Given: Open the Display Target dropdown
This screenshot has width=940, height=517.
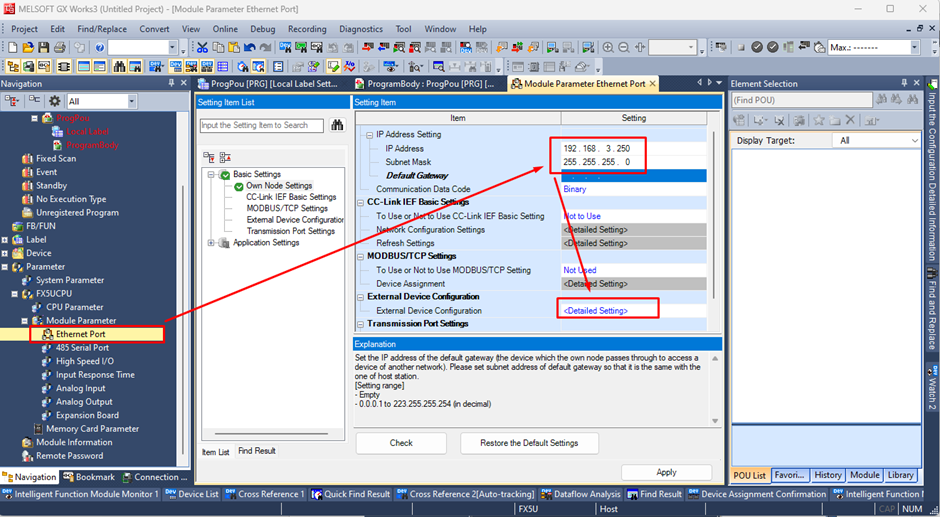Looking at the screenshot, I should click(x=914, y=140).
